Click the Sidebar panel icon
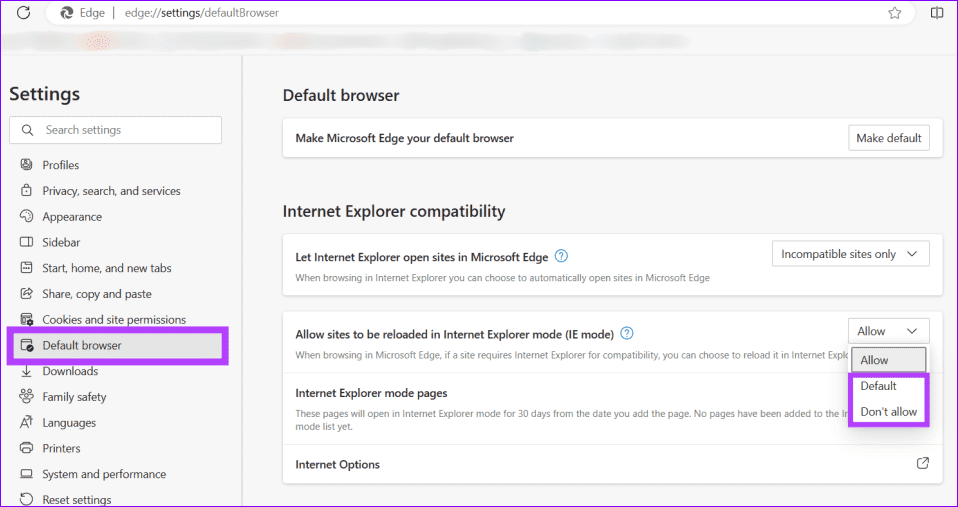Image resolution: width=958 pixels, height=507 pixels. click(x=26, y=242)
